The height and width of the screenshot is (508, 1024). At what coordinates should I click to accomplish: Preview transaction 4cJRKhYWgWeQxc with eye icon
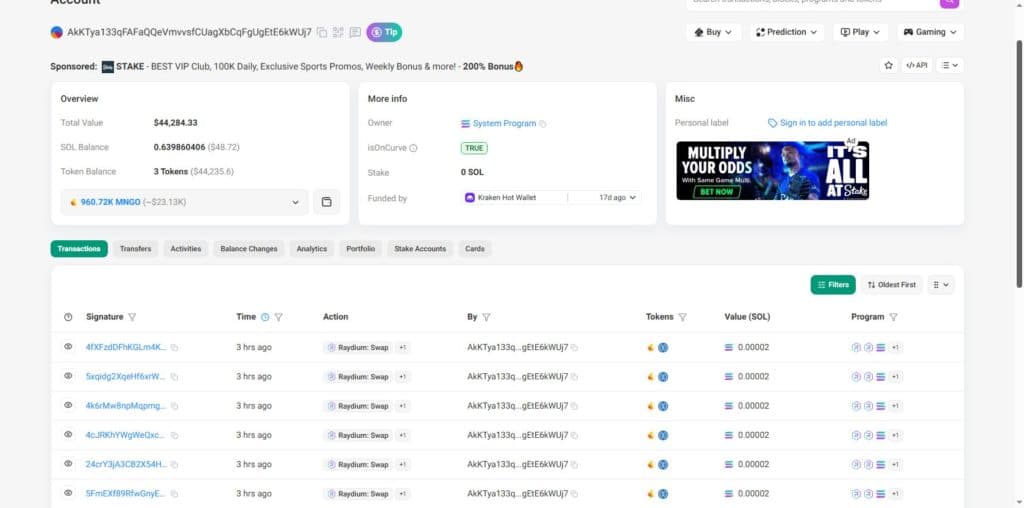(x=68, y=434)
